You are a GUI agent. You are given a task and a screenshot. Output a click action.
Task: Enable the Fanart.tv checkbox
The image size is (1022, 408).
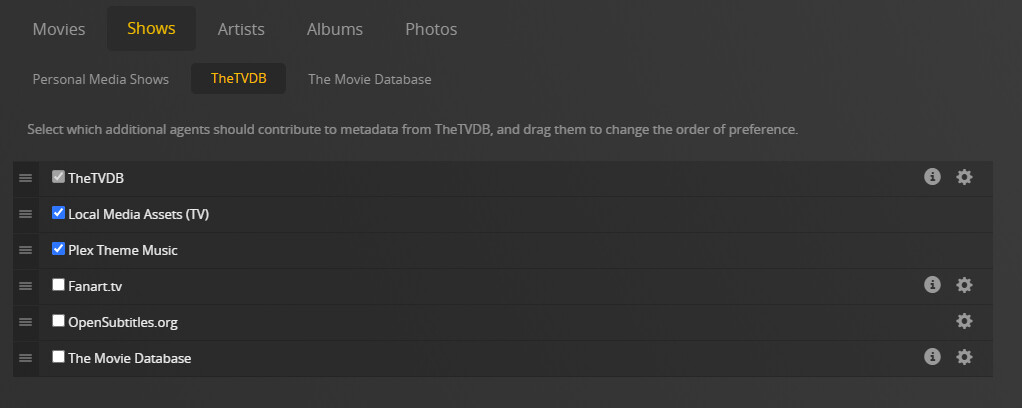tap(58, 285)
